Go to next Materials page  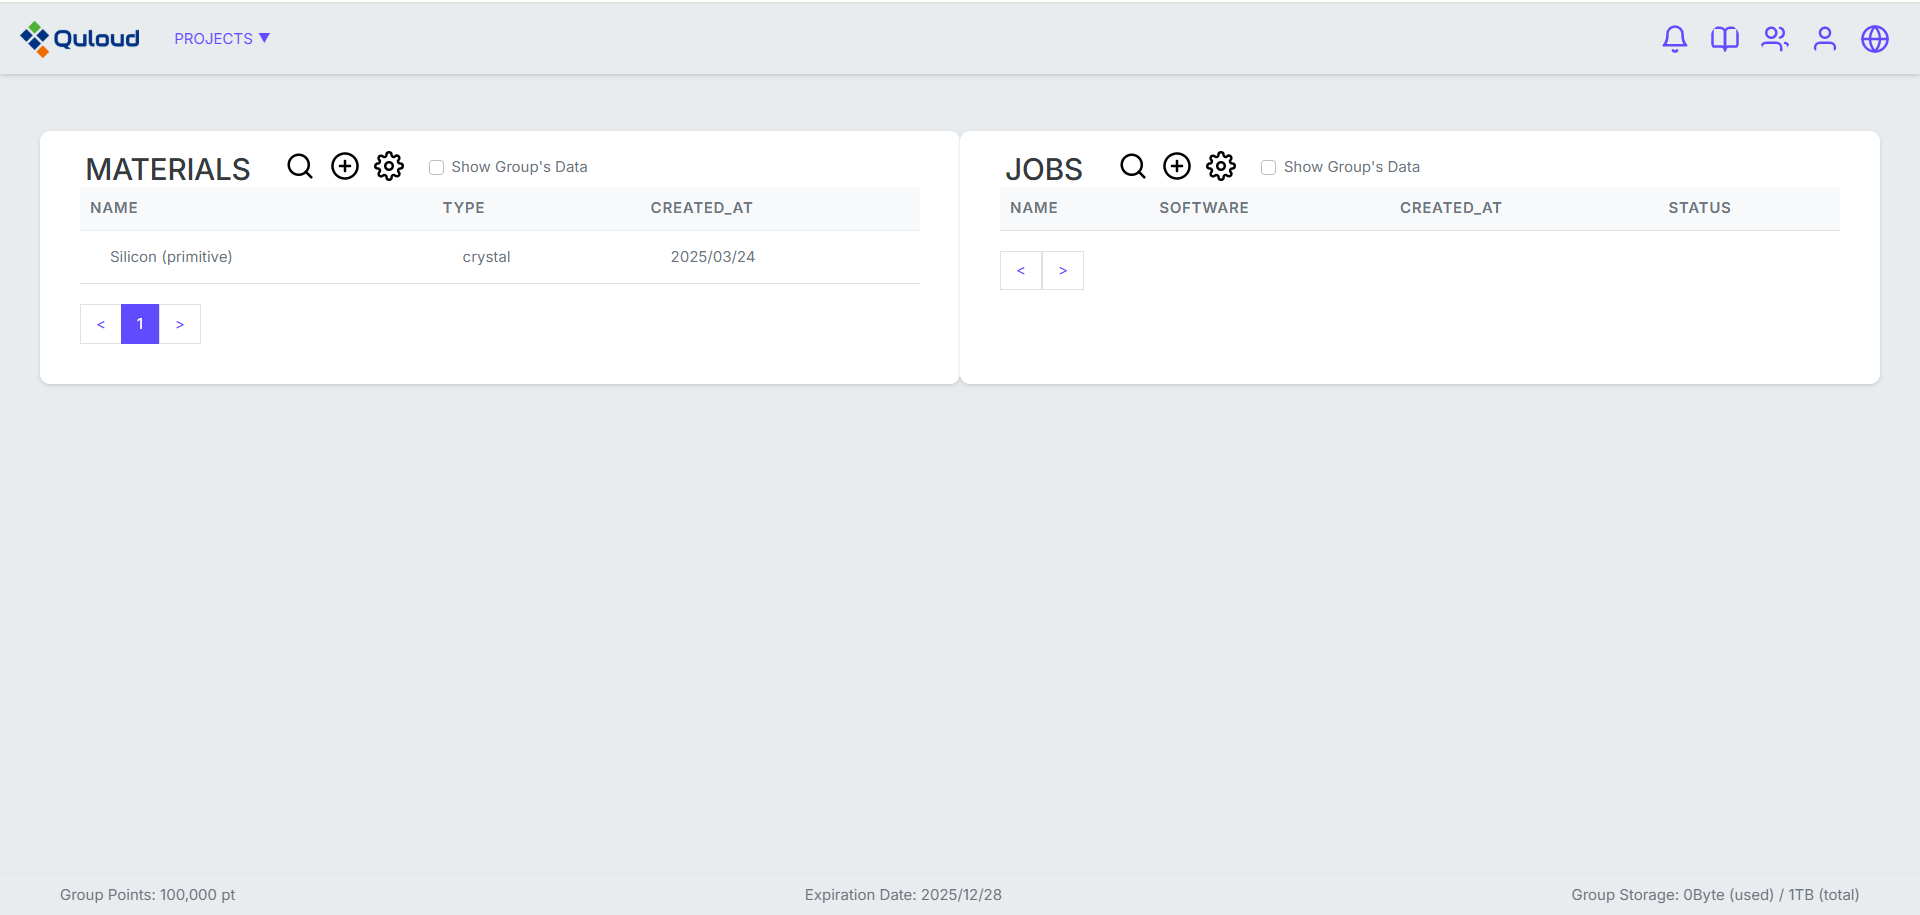tap(180, 324)
